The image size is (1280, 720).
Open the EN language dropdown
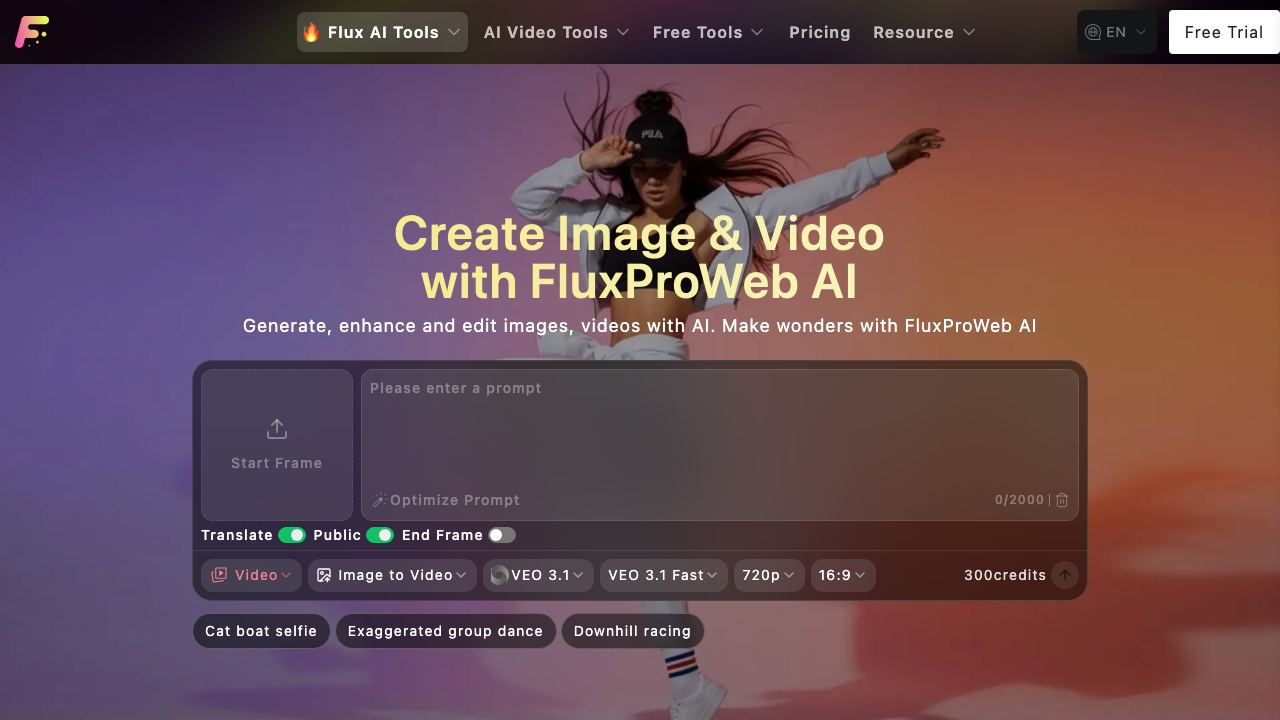(1117, 32)
